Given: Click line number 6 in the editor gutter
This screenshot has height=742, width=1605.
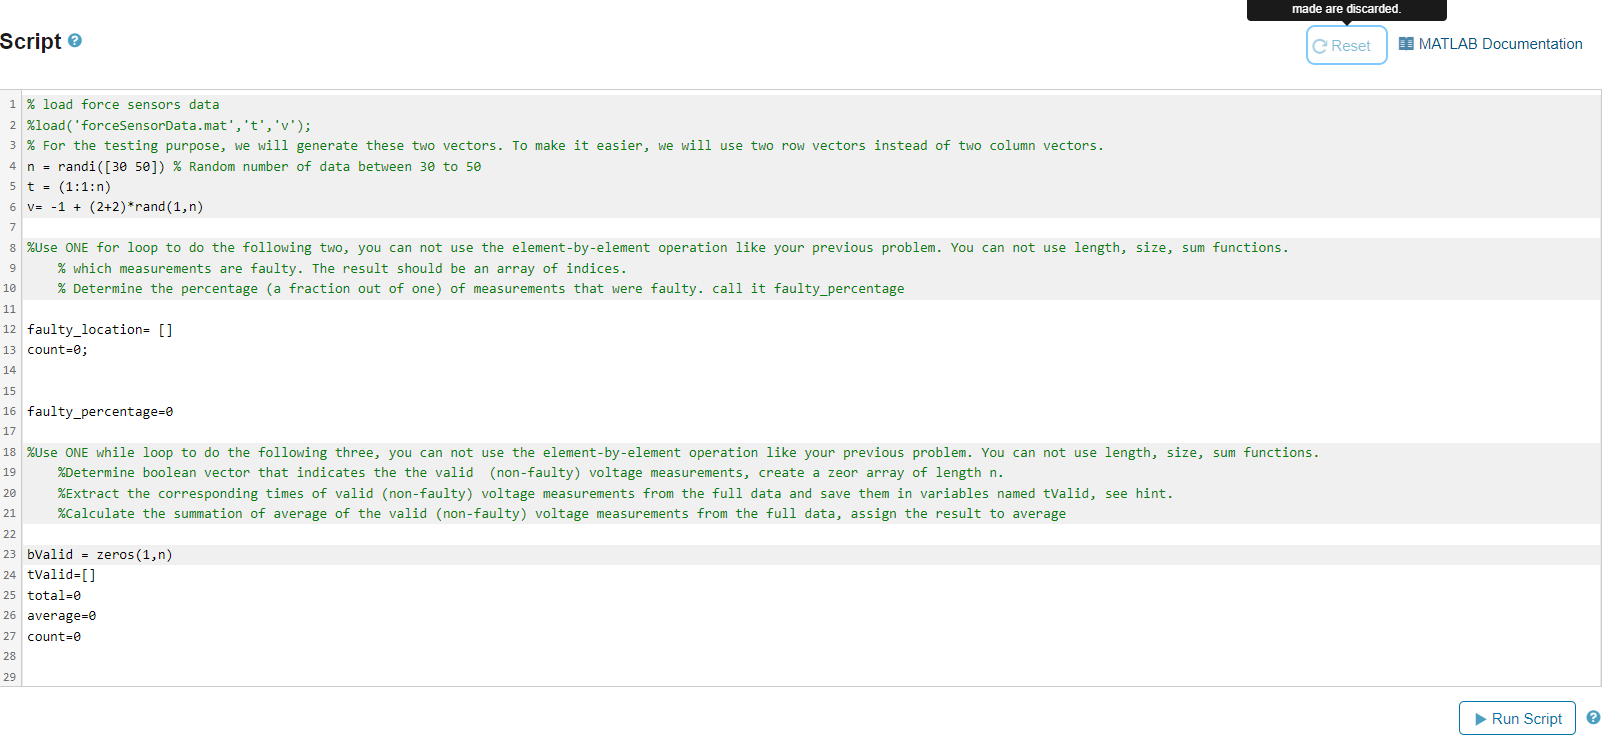Looking at the screenshot, I should point(11,206).
